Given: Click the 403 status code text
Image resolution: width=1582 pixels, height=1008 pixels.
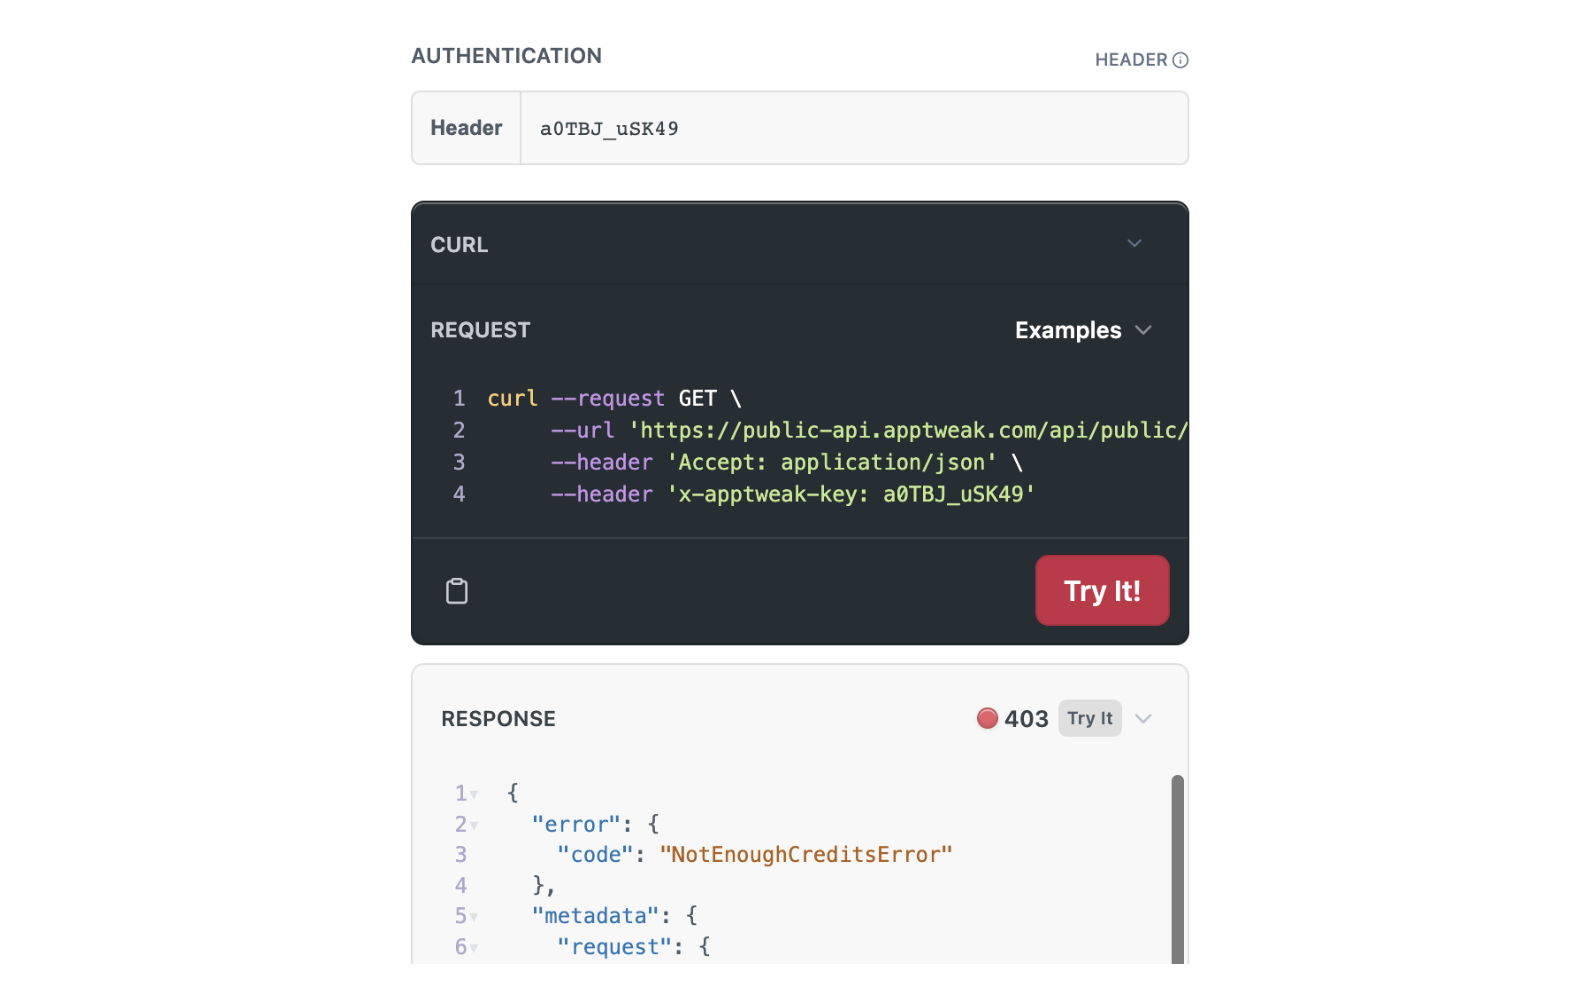Looking at the screenshot, I should 1026,719.
